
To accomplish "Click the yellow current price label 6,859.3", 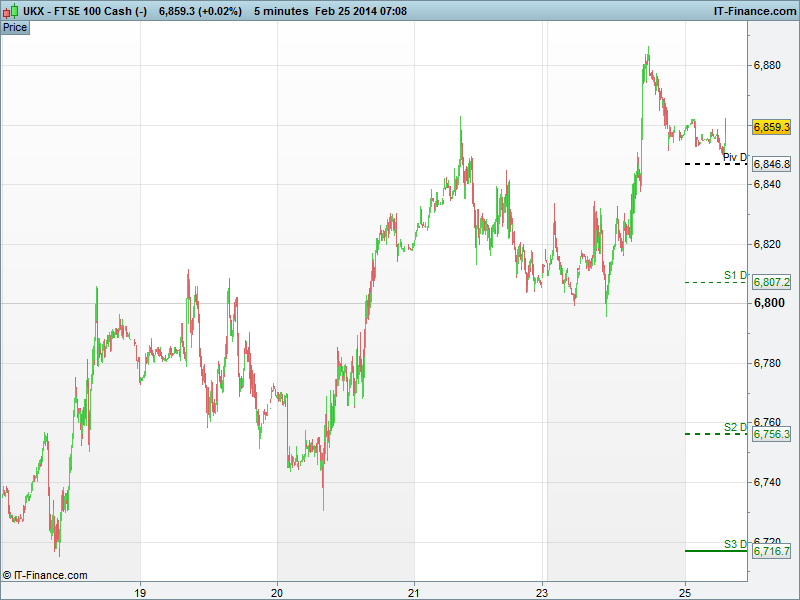I will [771, 128].
